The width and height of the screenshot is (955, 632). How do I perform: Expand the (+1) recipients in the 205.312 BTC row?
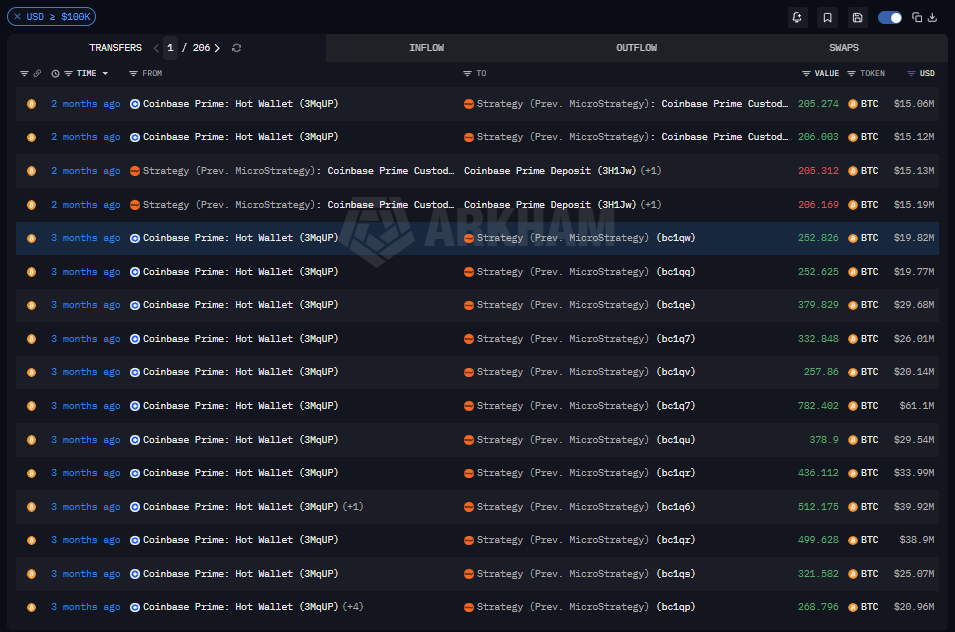651,171
